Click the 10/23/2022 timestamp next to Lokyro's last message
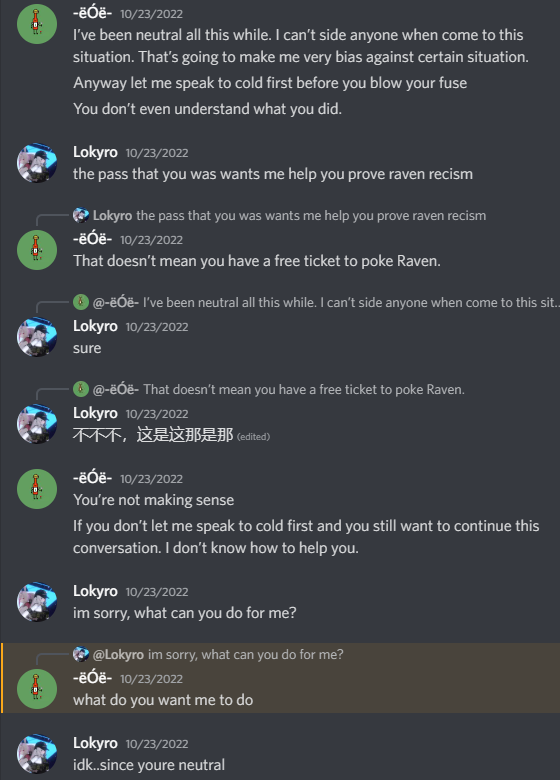This screenshot has height=780, width=560. pyautogui.click(x=157, y=744)
